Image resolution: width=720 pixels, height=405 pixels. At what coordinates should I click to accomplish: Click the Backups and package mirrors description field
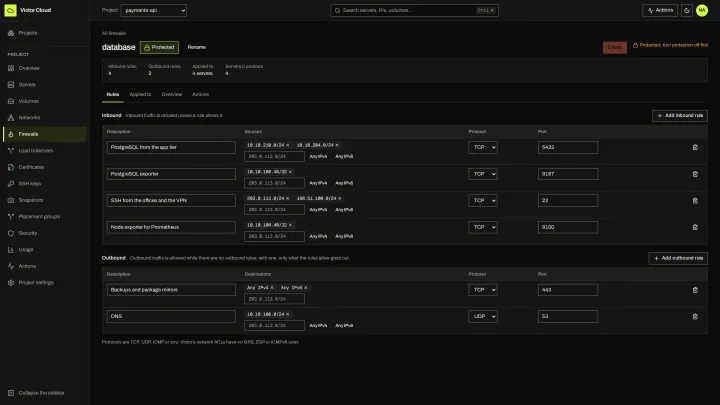171,290
